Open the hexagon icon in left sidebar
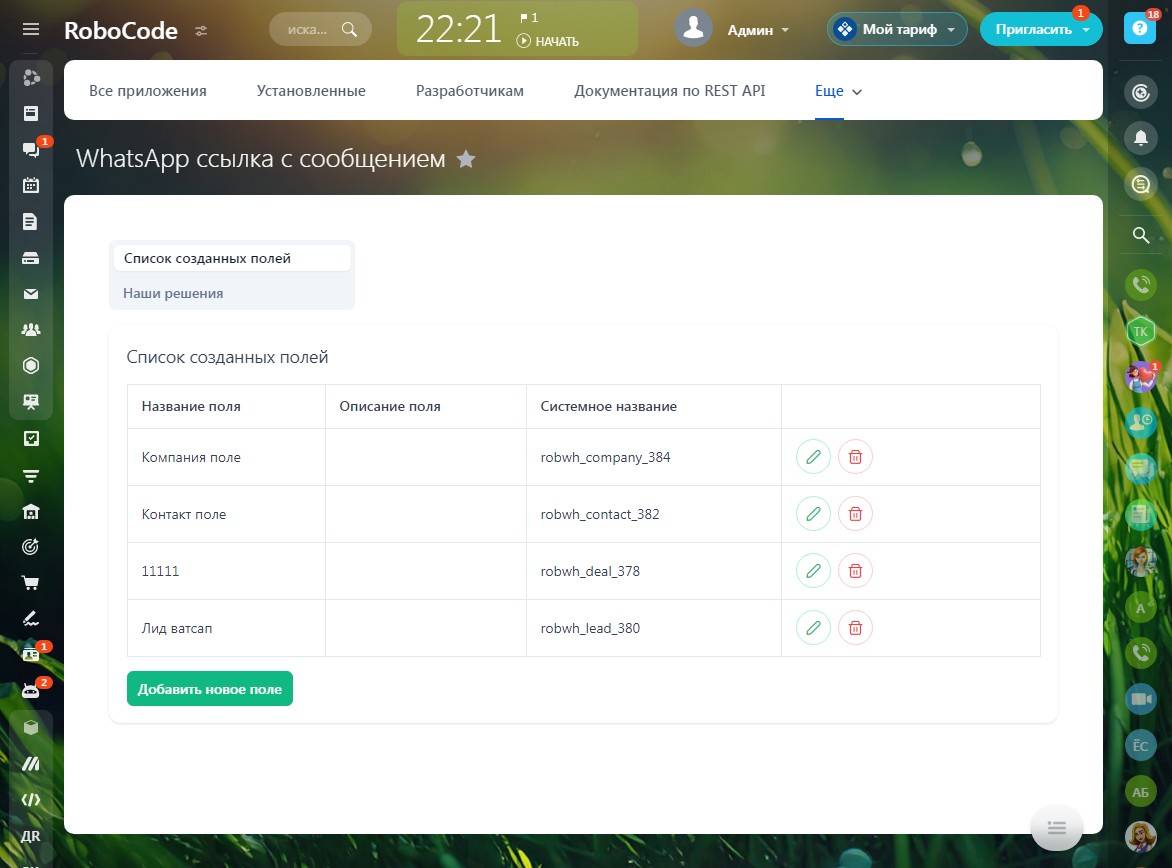 31,366
